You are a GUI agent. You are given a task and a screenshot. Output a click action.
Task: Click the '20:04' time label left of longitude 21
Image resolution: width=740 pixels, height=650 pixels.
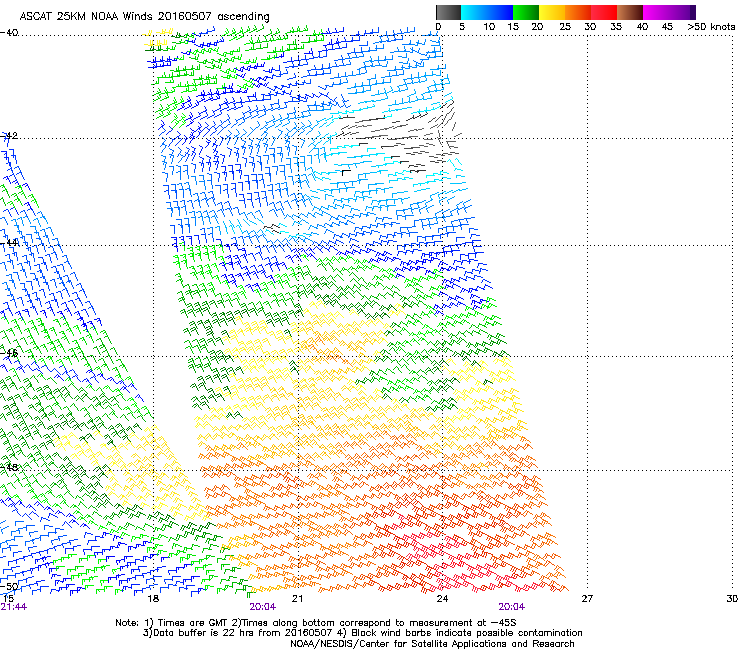(262, 607)
